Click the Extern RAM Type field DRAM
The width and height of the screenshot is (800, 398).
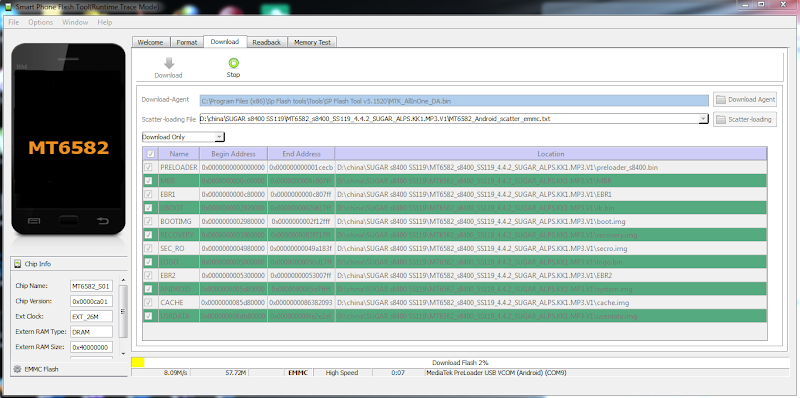pyautogui.click(x=91, y=332)
